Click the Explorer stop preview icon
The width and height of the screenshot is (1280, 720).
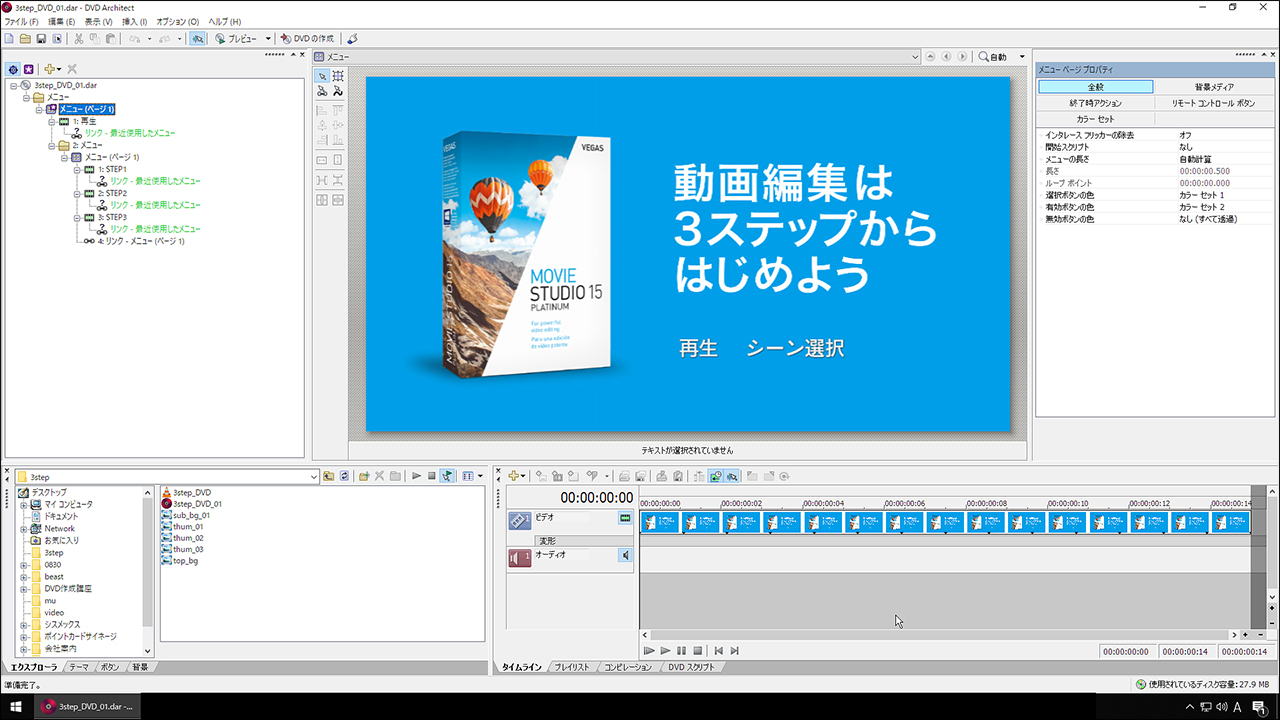coord(431,476)
